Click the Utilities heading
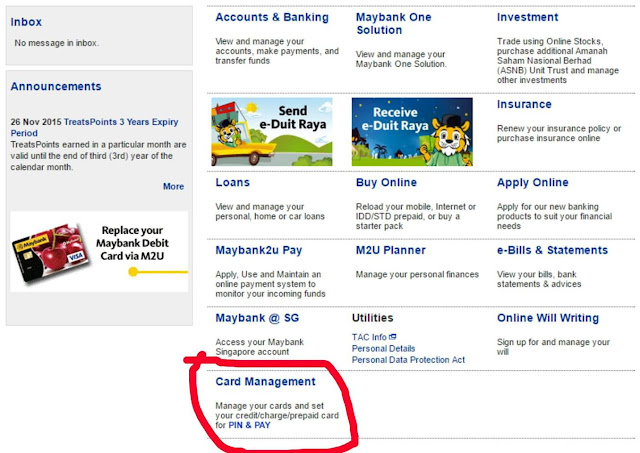This screenshot has width=640, height=453. [x=373, y=318]
